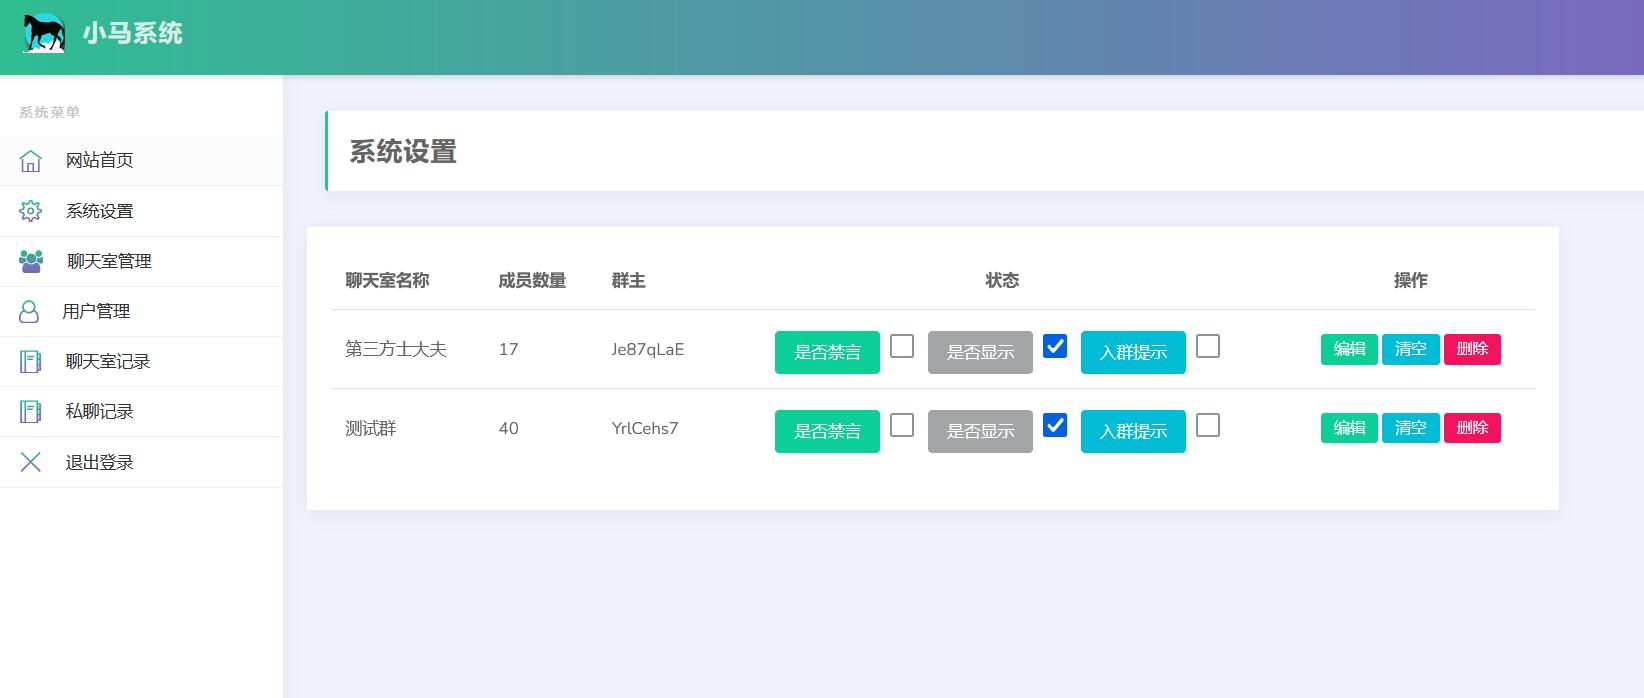Click the horse logo icon
The image size is (1644, 698).
click(x=44, y=33)
